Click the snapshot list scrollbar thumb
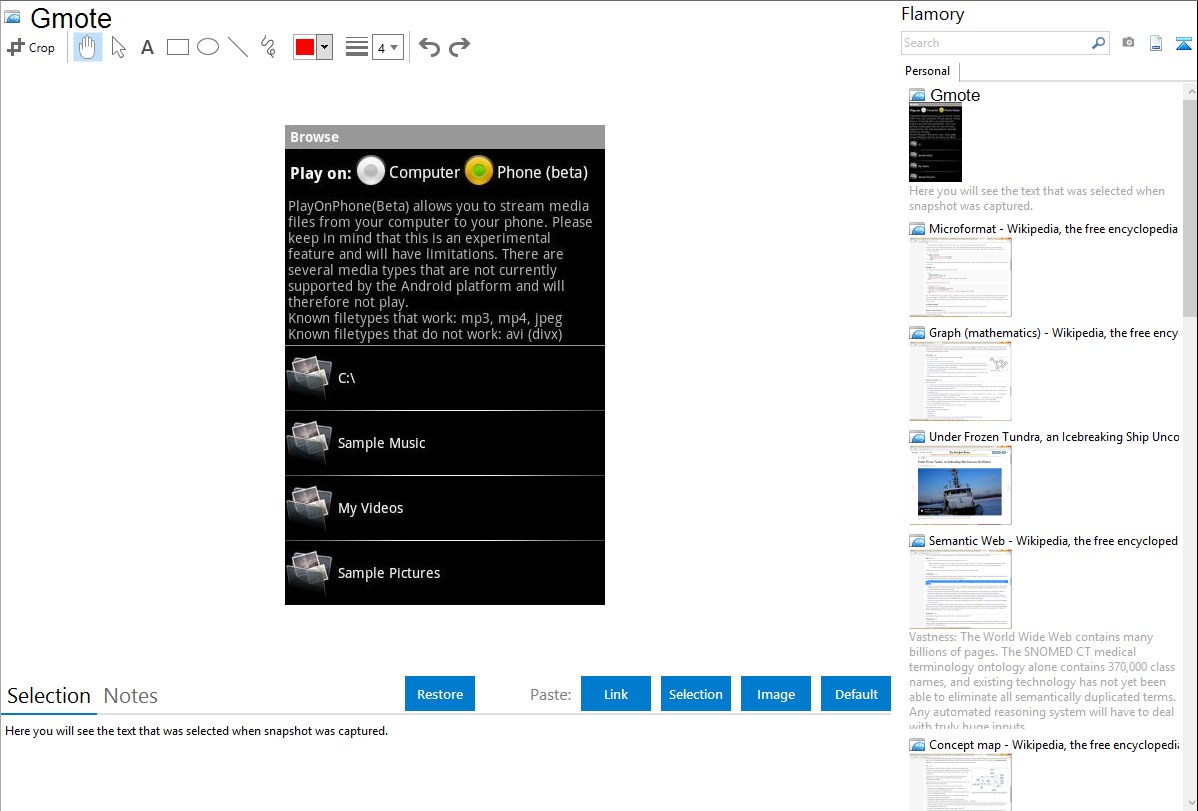 tap(1190, 206)
